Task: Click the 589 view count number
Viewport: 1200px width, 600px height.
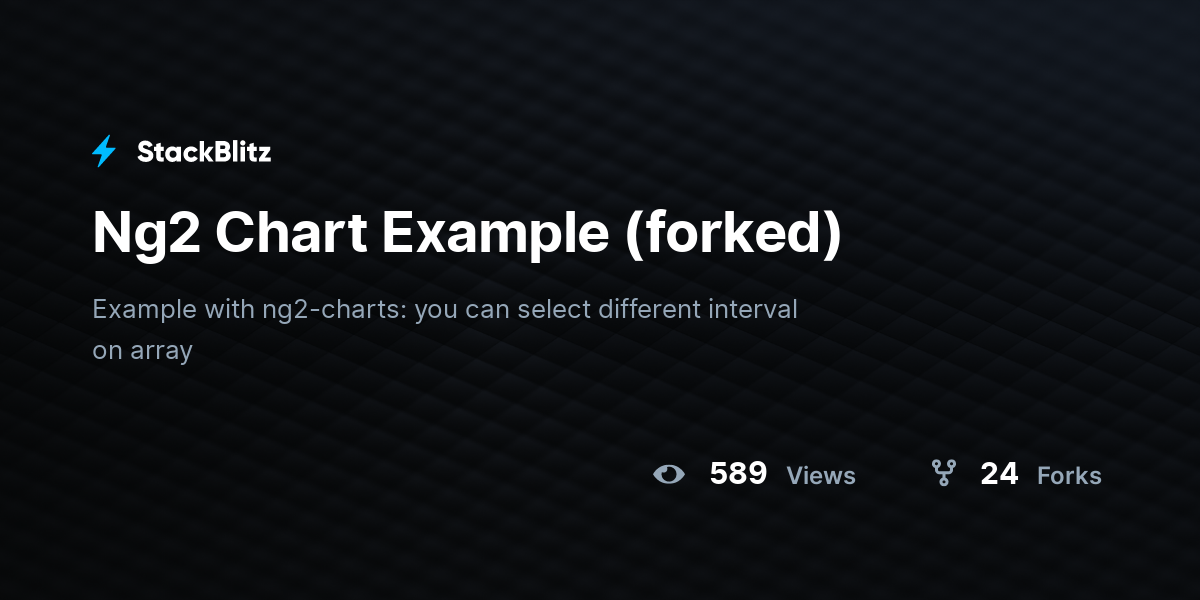Action: 738,474
